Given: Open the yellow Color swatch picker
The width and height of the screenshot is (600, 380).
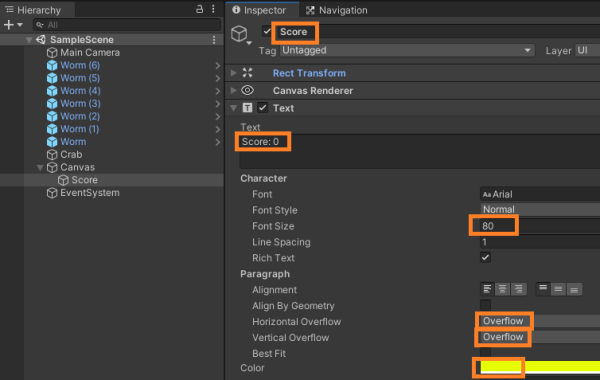Looking at the screenshot, I should point(540,367).
